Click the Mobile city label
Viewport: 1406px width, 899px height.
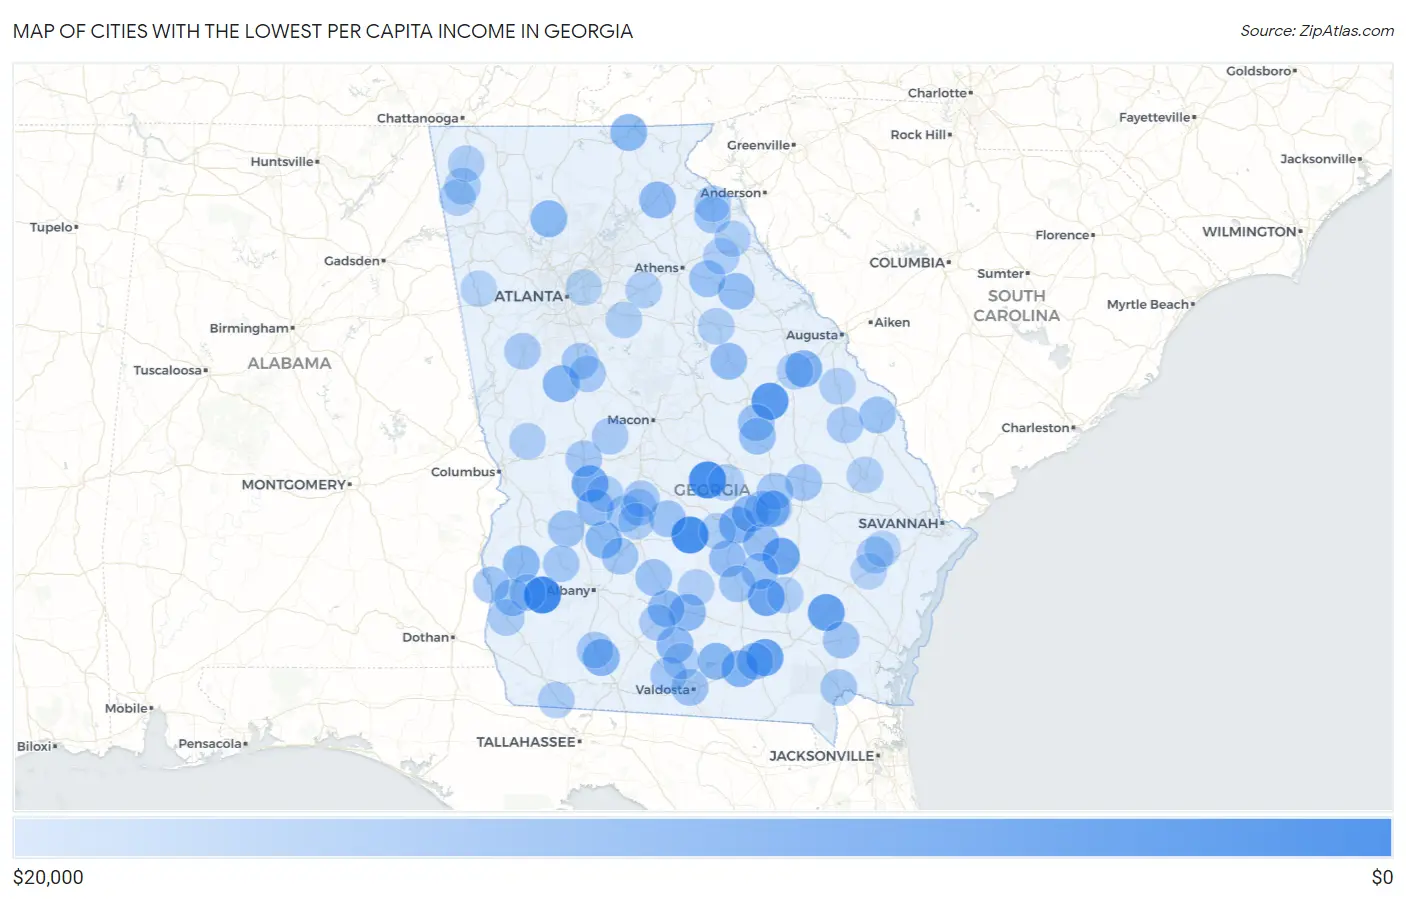click(127, 708)
